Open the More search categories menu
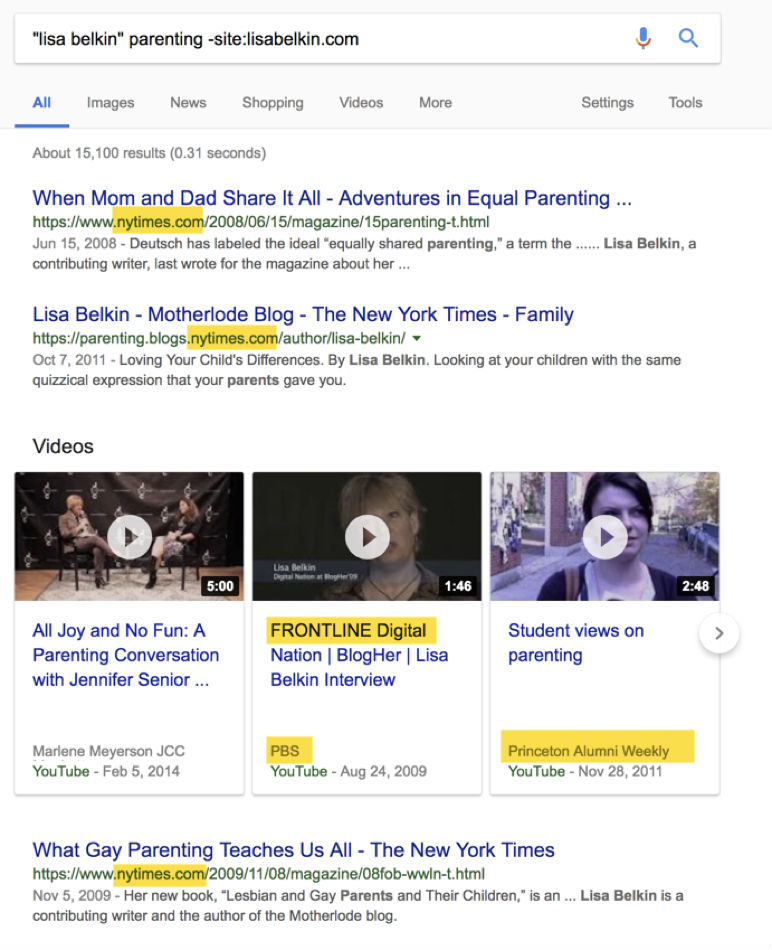Viewport: 772px width, 950px height. 435,102
